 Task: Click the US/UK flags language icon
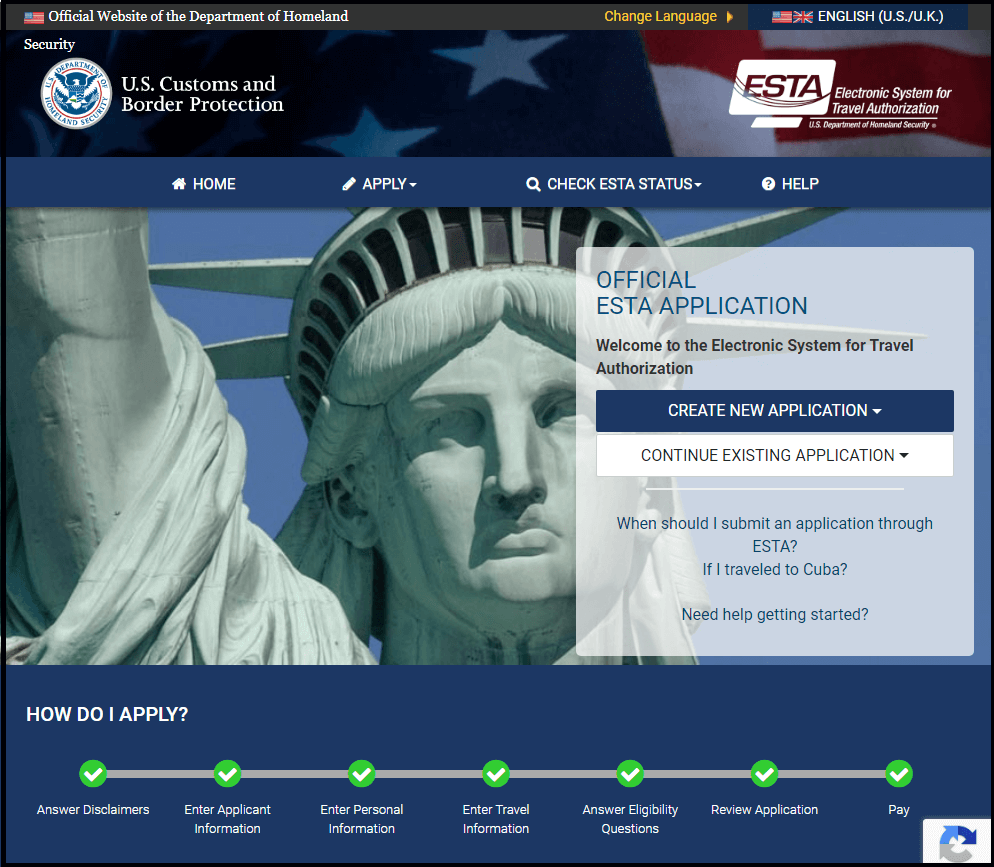[x=792, y=16]
